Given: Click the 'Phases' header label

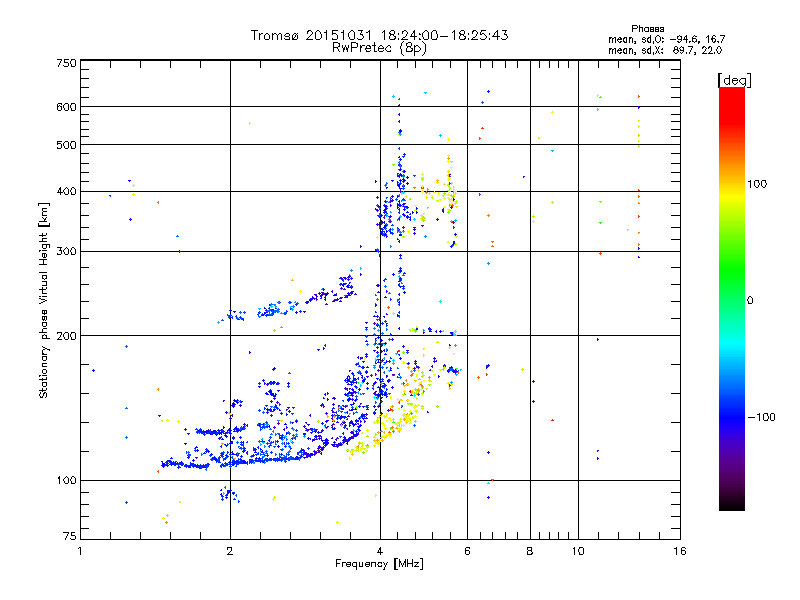Looking at the screenshot, I should tap(647, 29).
